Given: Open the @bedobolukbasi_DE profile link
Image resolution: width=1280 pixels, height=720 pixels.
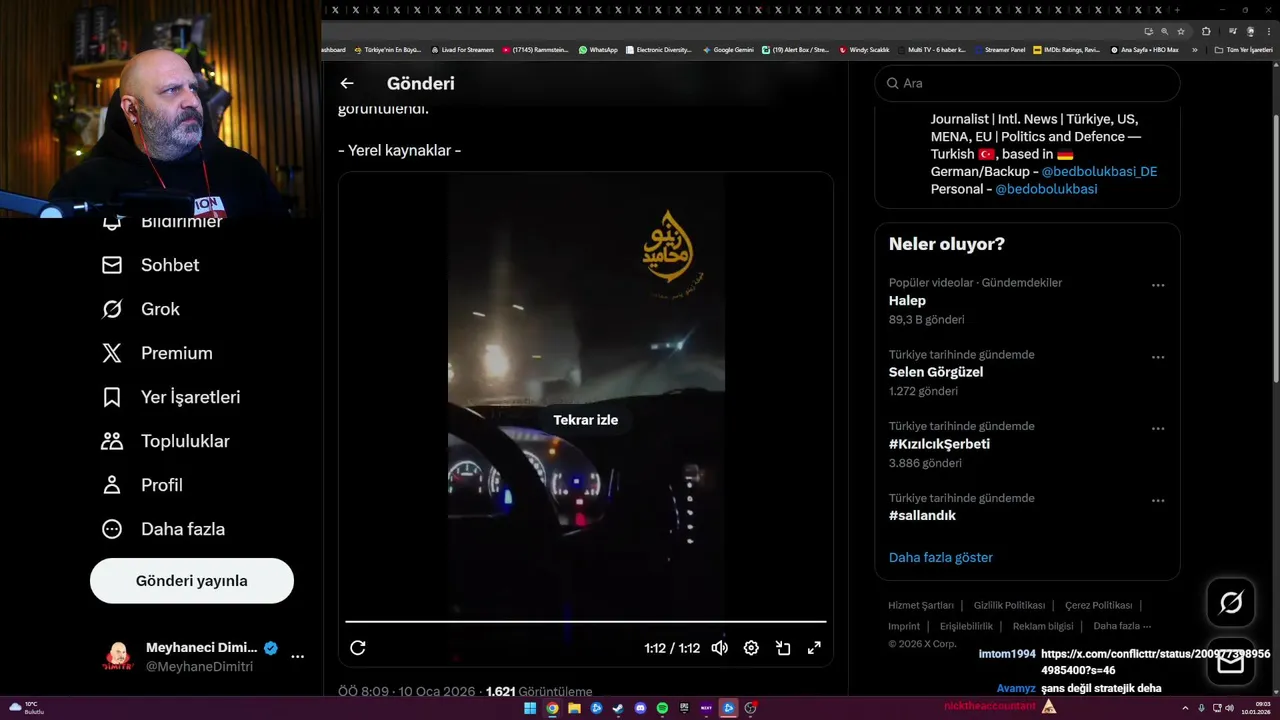Looking at the screenshot, I should pos(1099,171).
